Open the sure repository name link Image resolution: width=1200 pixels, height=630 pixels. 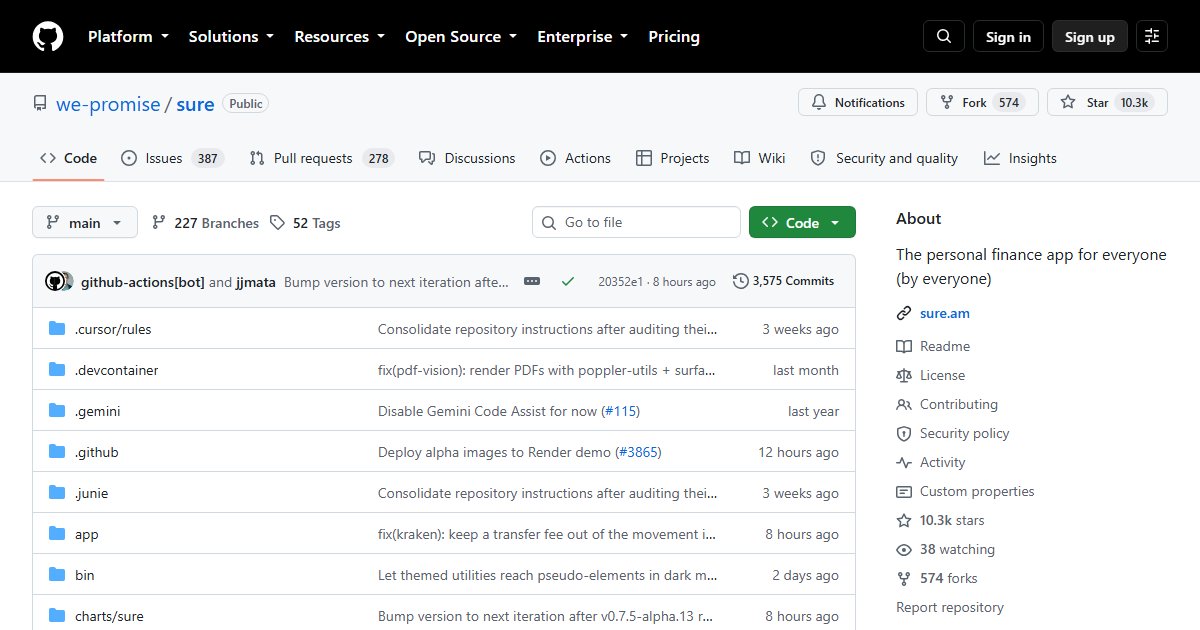click(x=195, y=104)
